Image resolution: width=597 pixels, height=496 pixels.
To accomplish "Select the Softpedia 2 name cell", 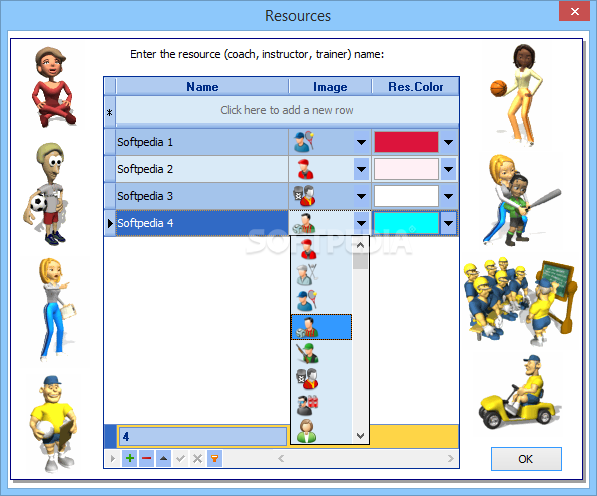I will coord(202,169).
